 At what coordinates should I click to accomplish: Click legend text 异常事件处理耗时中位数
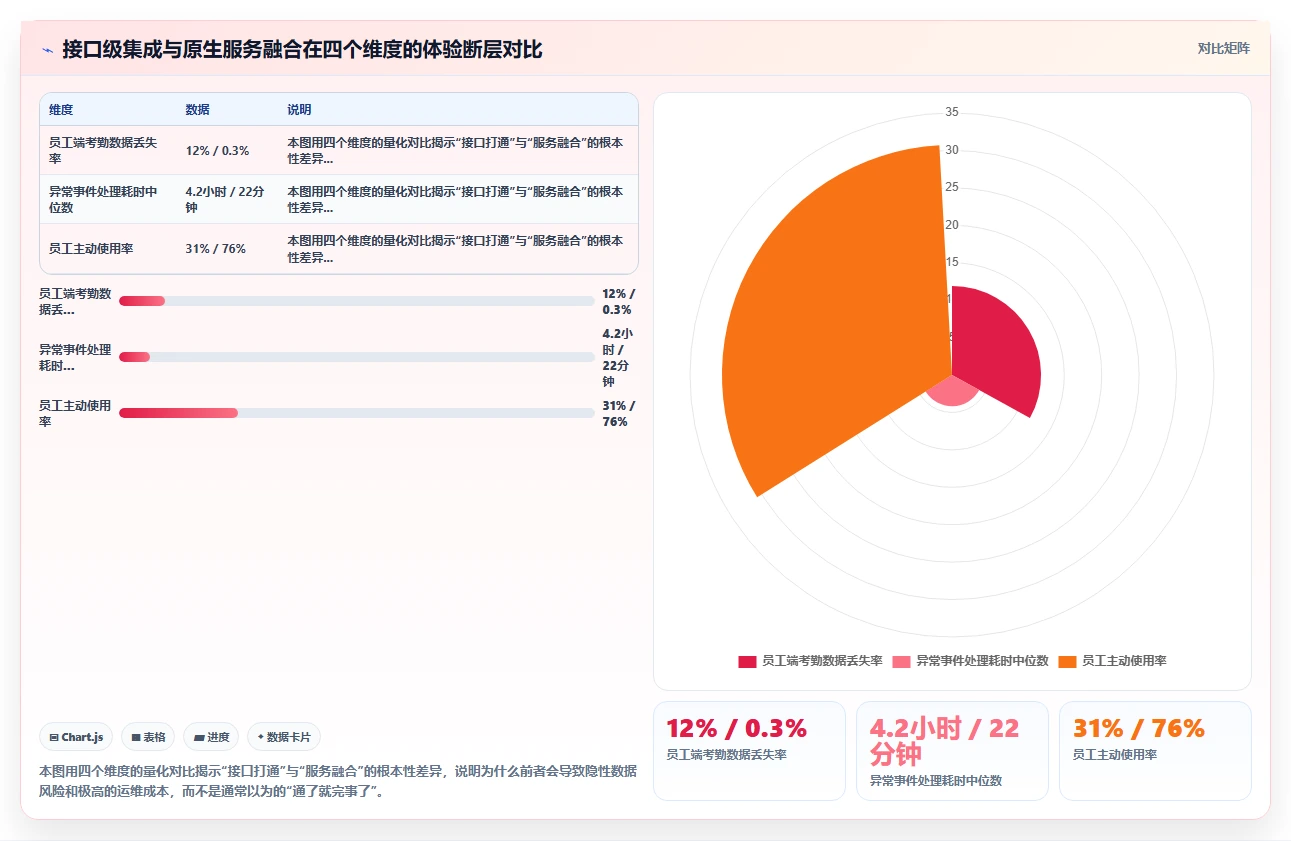pos(982,661)
